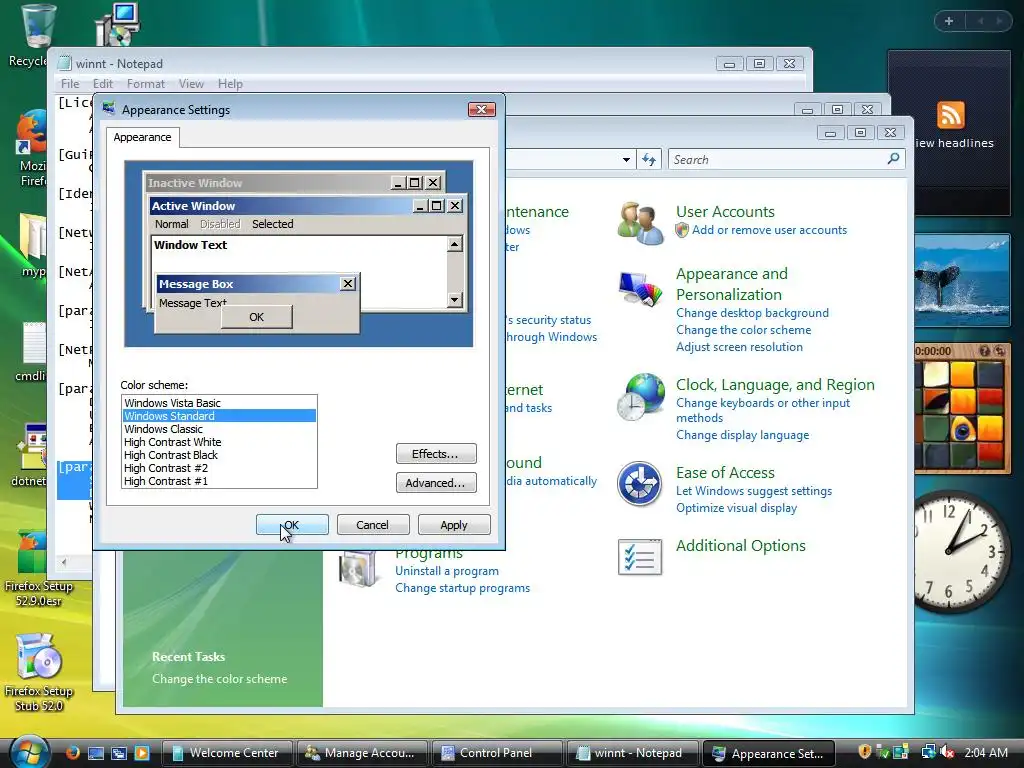
Task: Click the User Accounts icon
Action: [x=639, y=223]
